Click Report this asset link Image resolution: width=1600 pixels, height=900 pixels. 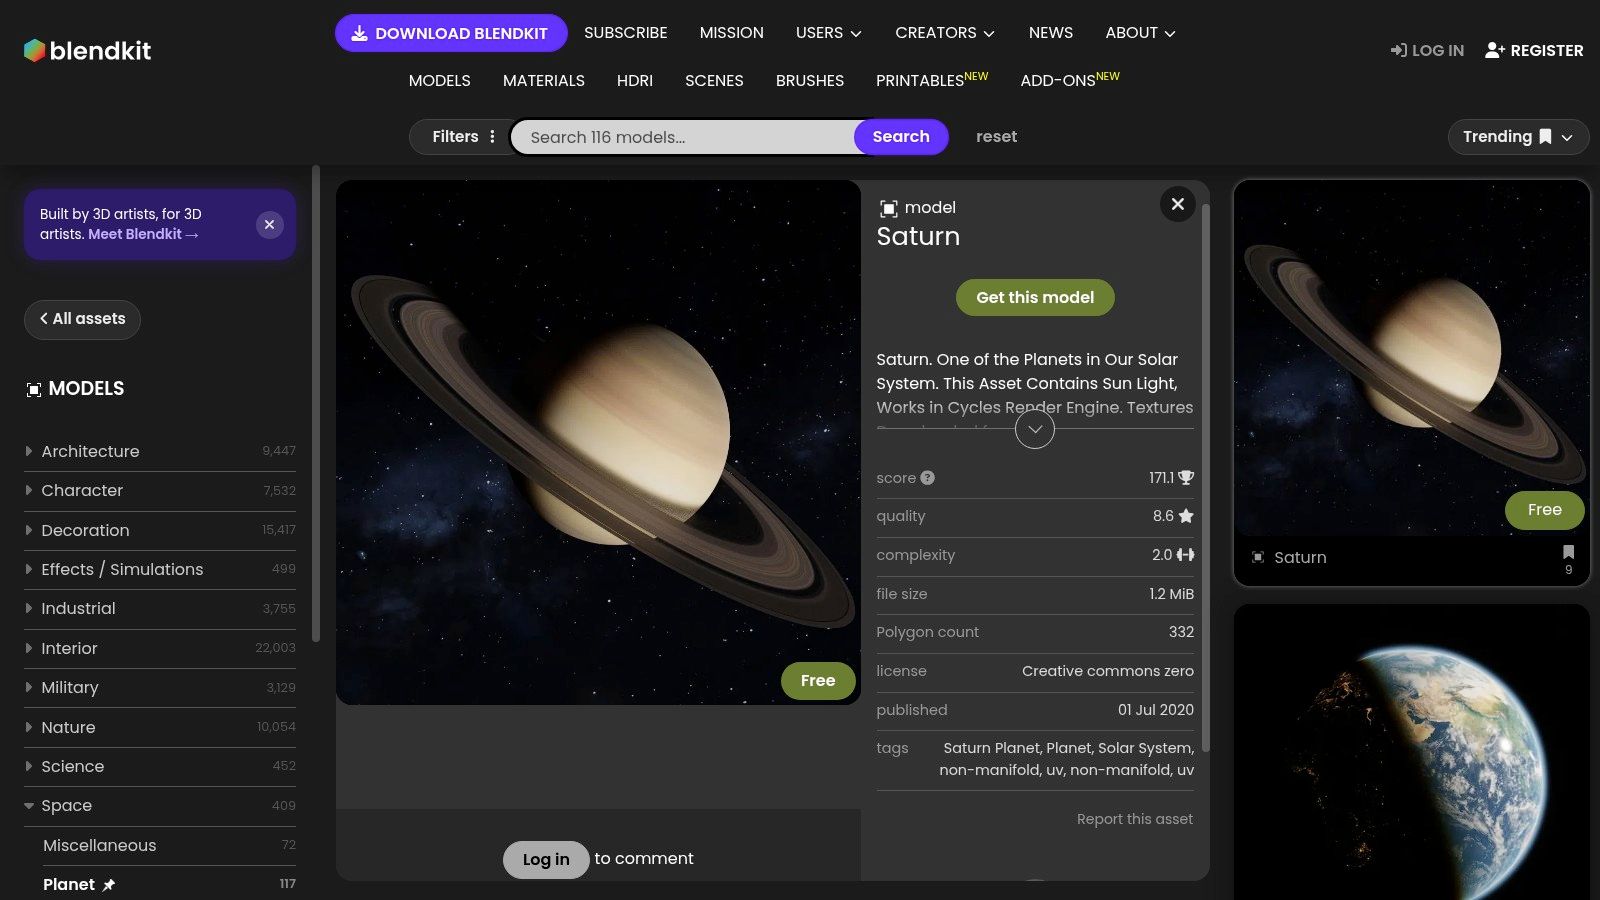1135,819
